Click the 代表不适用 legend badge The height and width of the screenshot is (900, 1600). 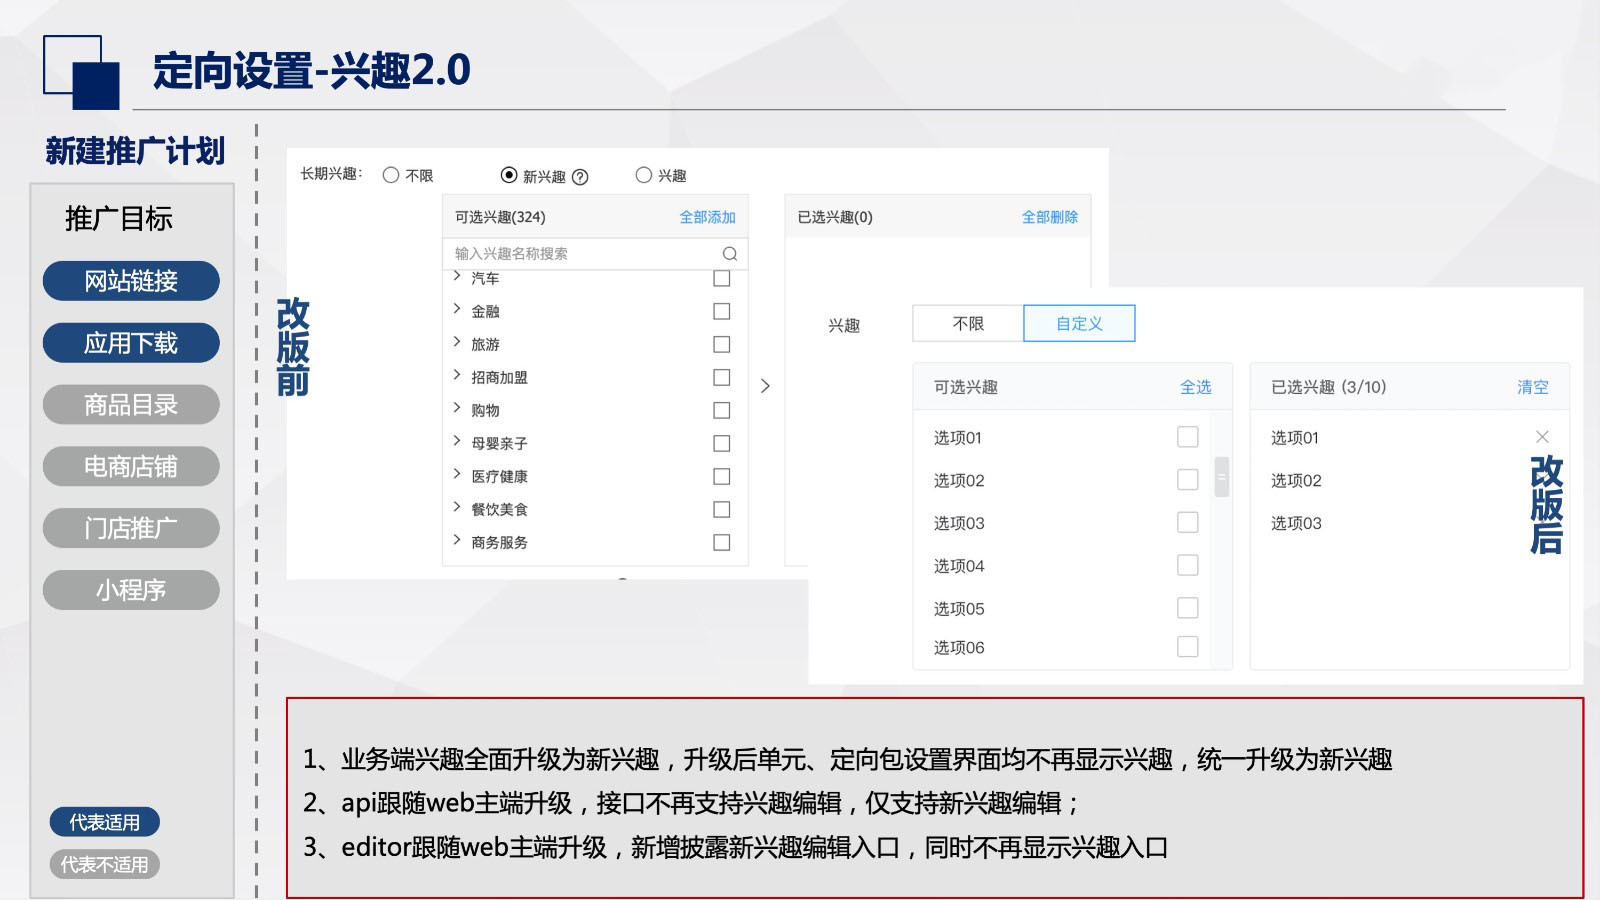(x=105, y=864)
